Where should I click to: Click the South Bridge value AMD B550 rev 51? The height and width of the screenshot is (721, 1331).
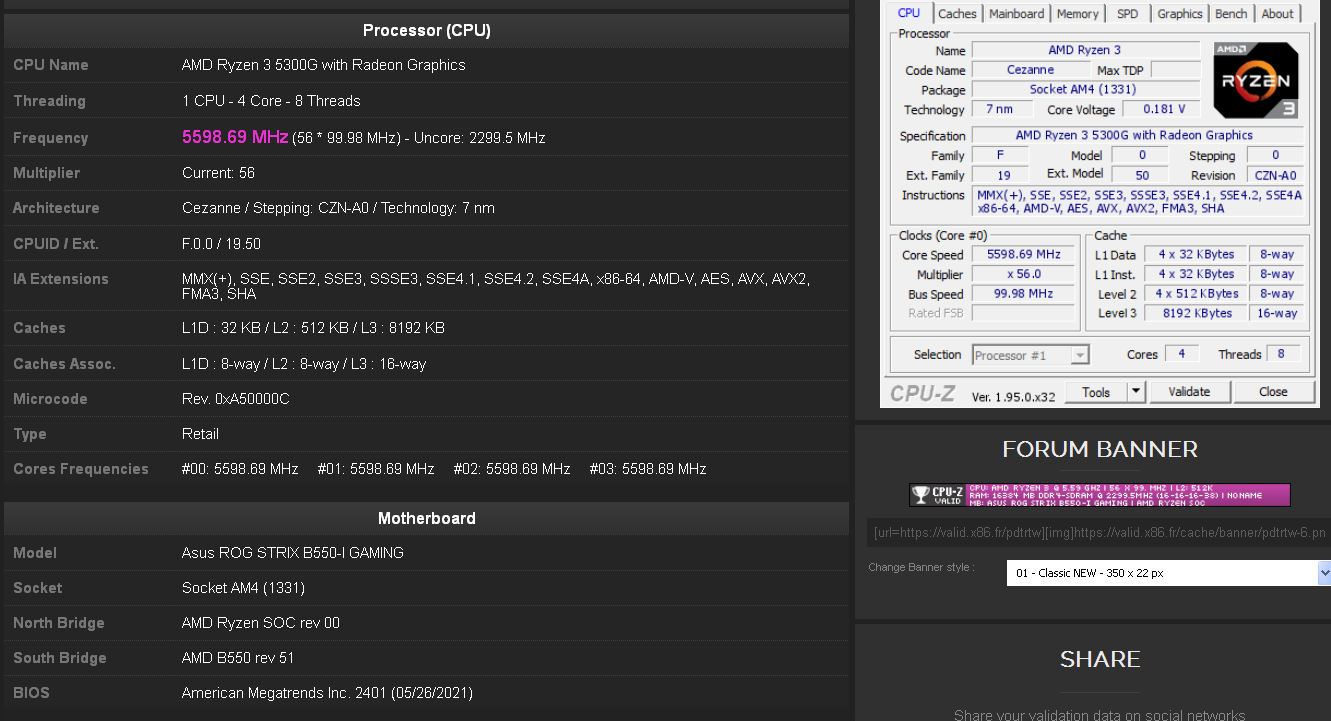[x=238, y=658]
